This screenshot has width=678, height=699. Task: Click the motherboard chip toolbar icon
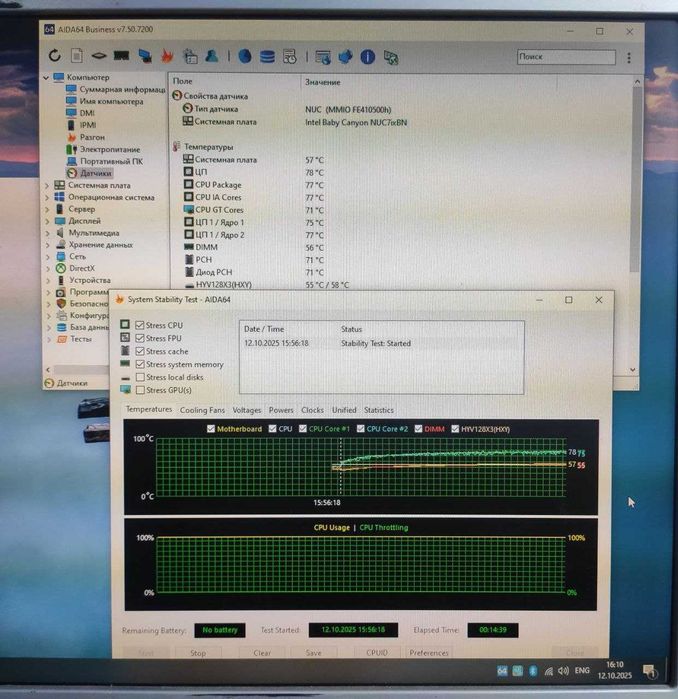click(99, 56)
